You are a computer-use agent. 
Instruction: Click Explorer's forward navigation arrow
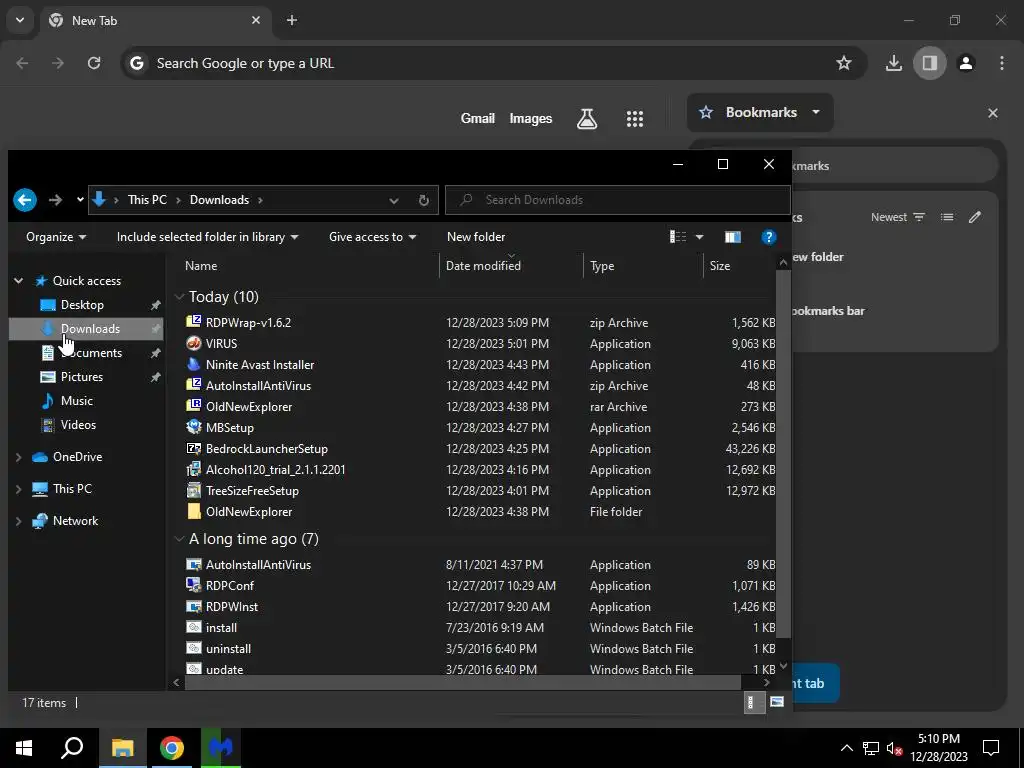56,200
